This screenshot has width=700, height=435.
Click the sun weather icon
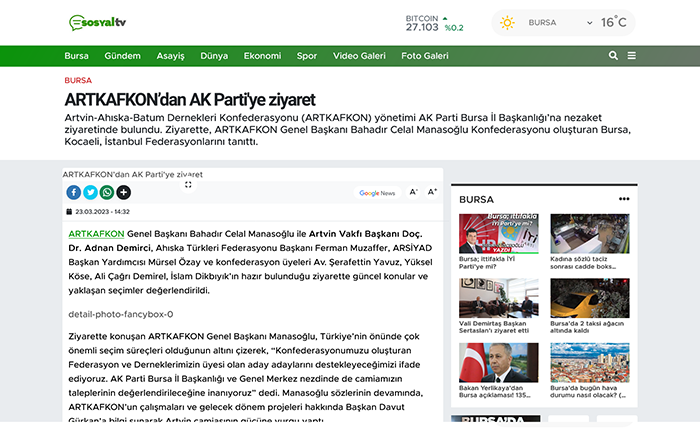point(507,23)
